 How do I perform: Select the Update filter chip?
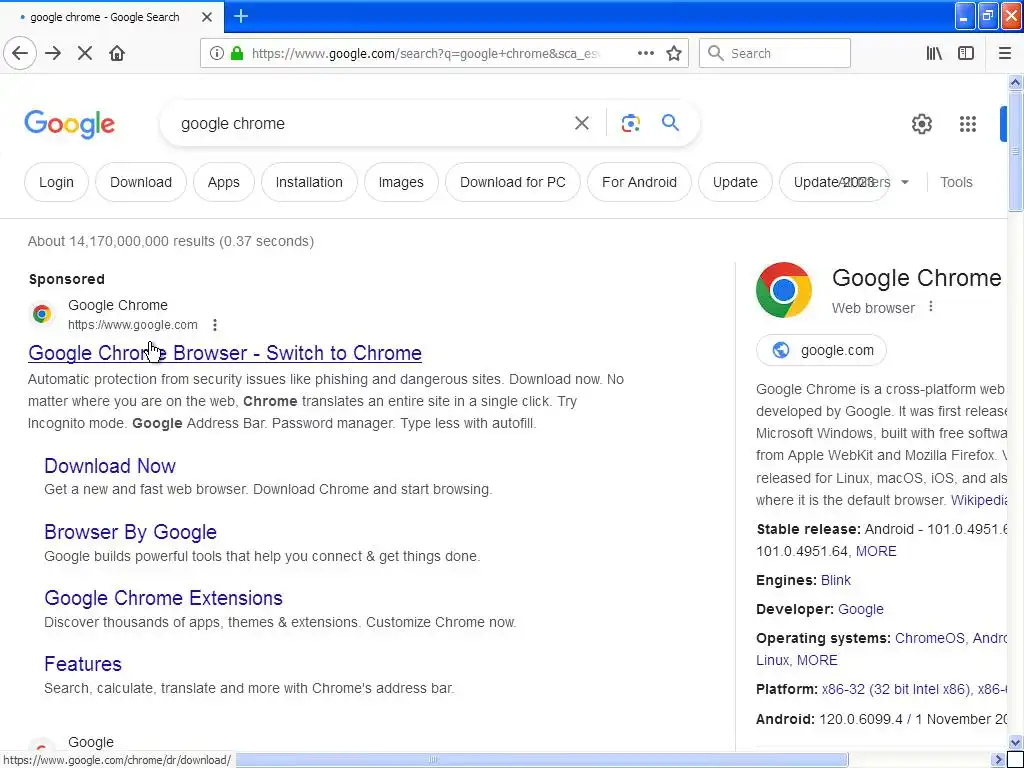pos(735,182)
